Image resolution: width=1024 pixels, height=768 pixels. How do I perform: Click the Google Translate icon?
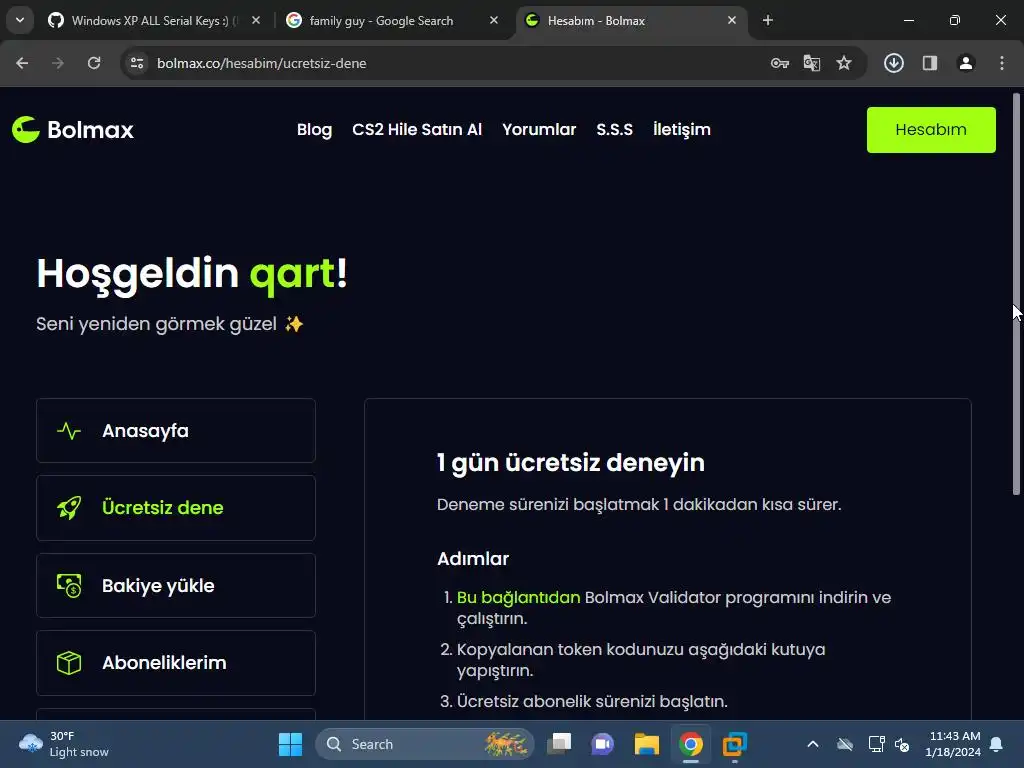[x=811, y=63]
